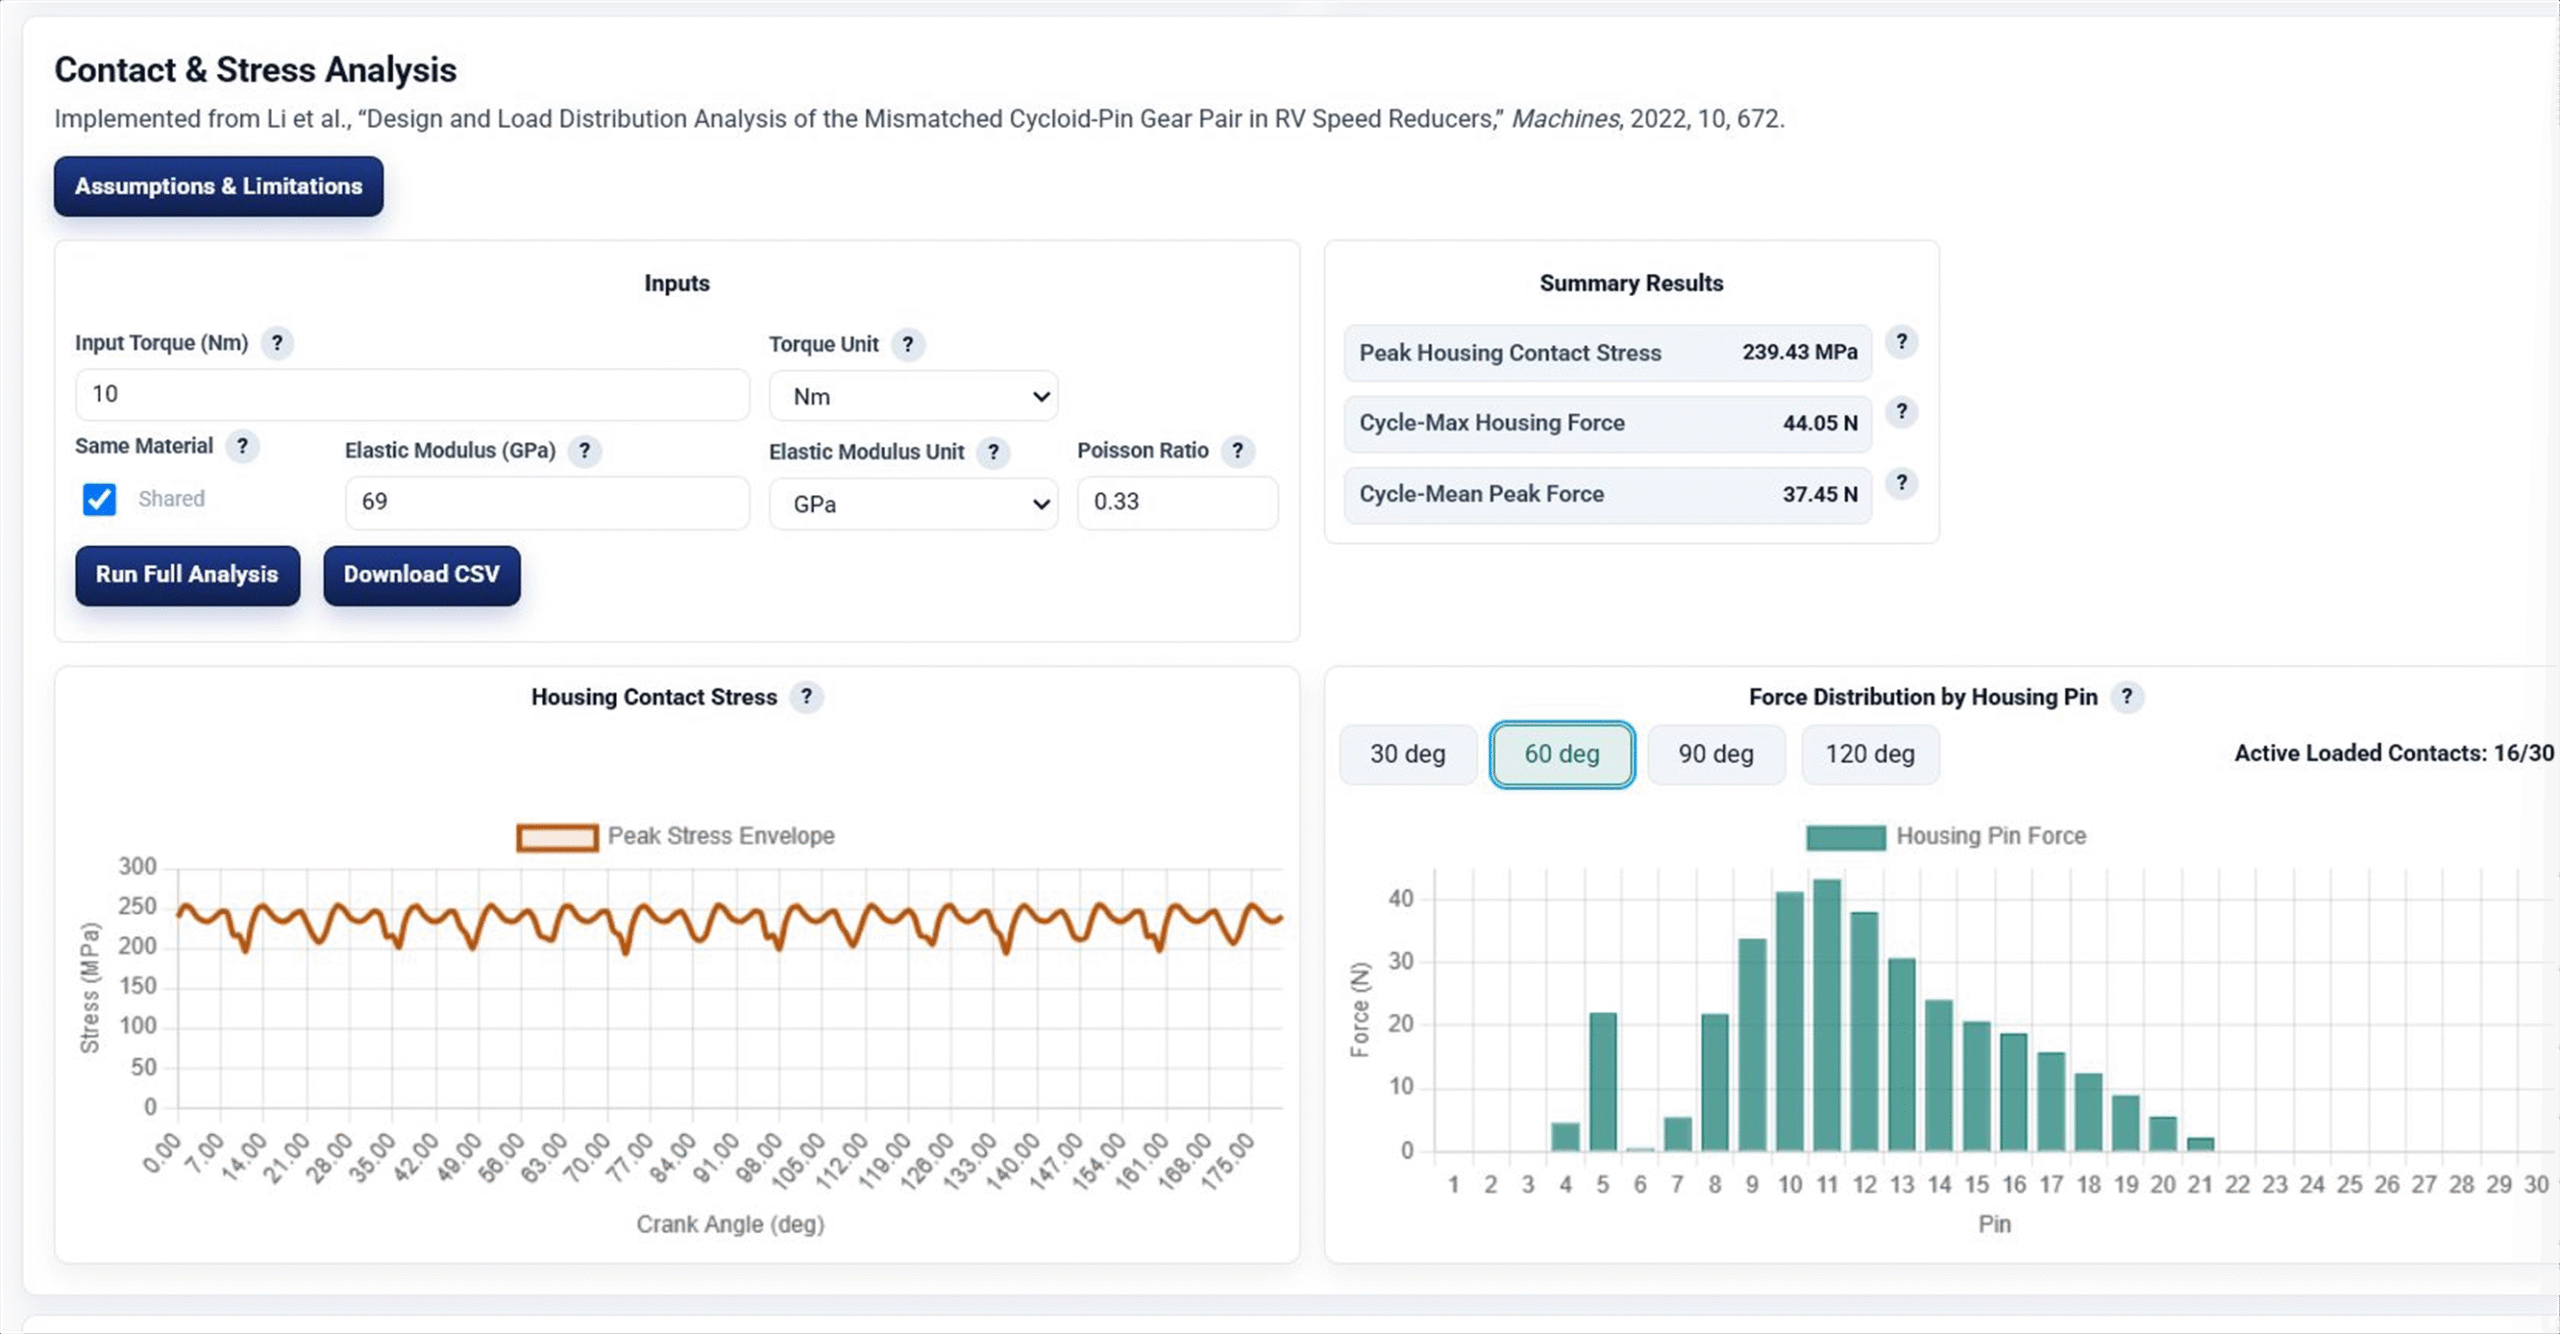Show help for Housing Contact Stress chart
This screenshot has width=2560, height=1334.
tap(806, 697)
